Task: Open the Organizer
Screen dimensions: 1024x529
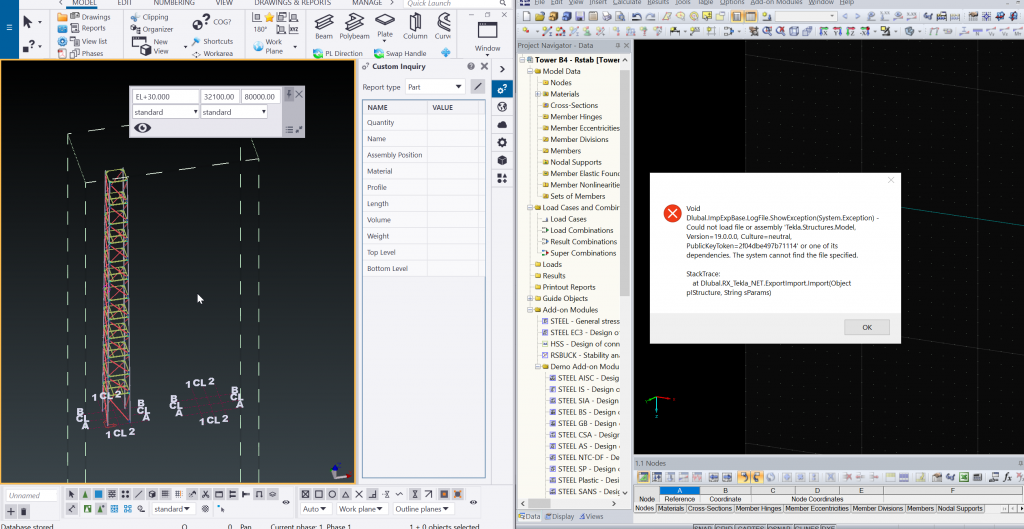Action: (x=152, y=29)
